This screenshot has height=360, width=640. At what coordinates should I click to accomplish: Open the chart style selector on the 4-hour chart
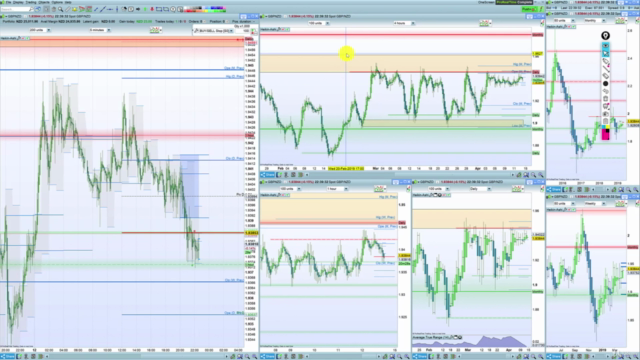(x=485, y=23)
